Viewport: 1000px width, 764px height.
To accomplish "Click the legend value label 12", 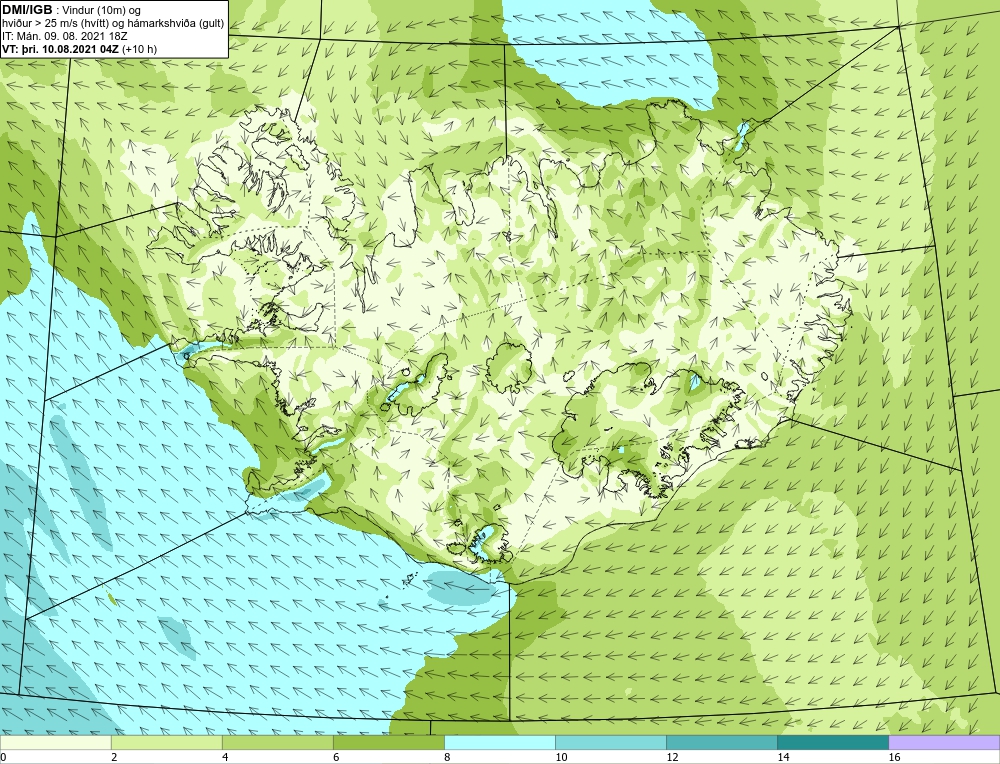I will click(672, 757).
